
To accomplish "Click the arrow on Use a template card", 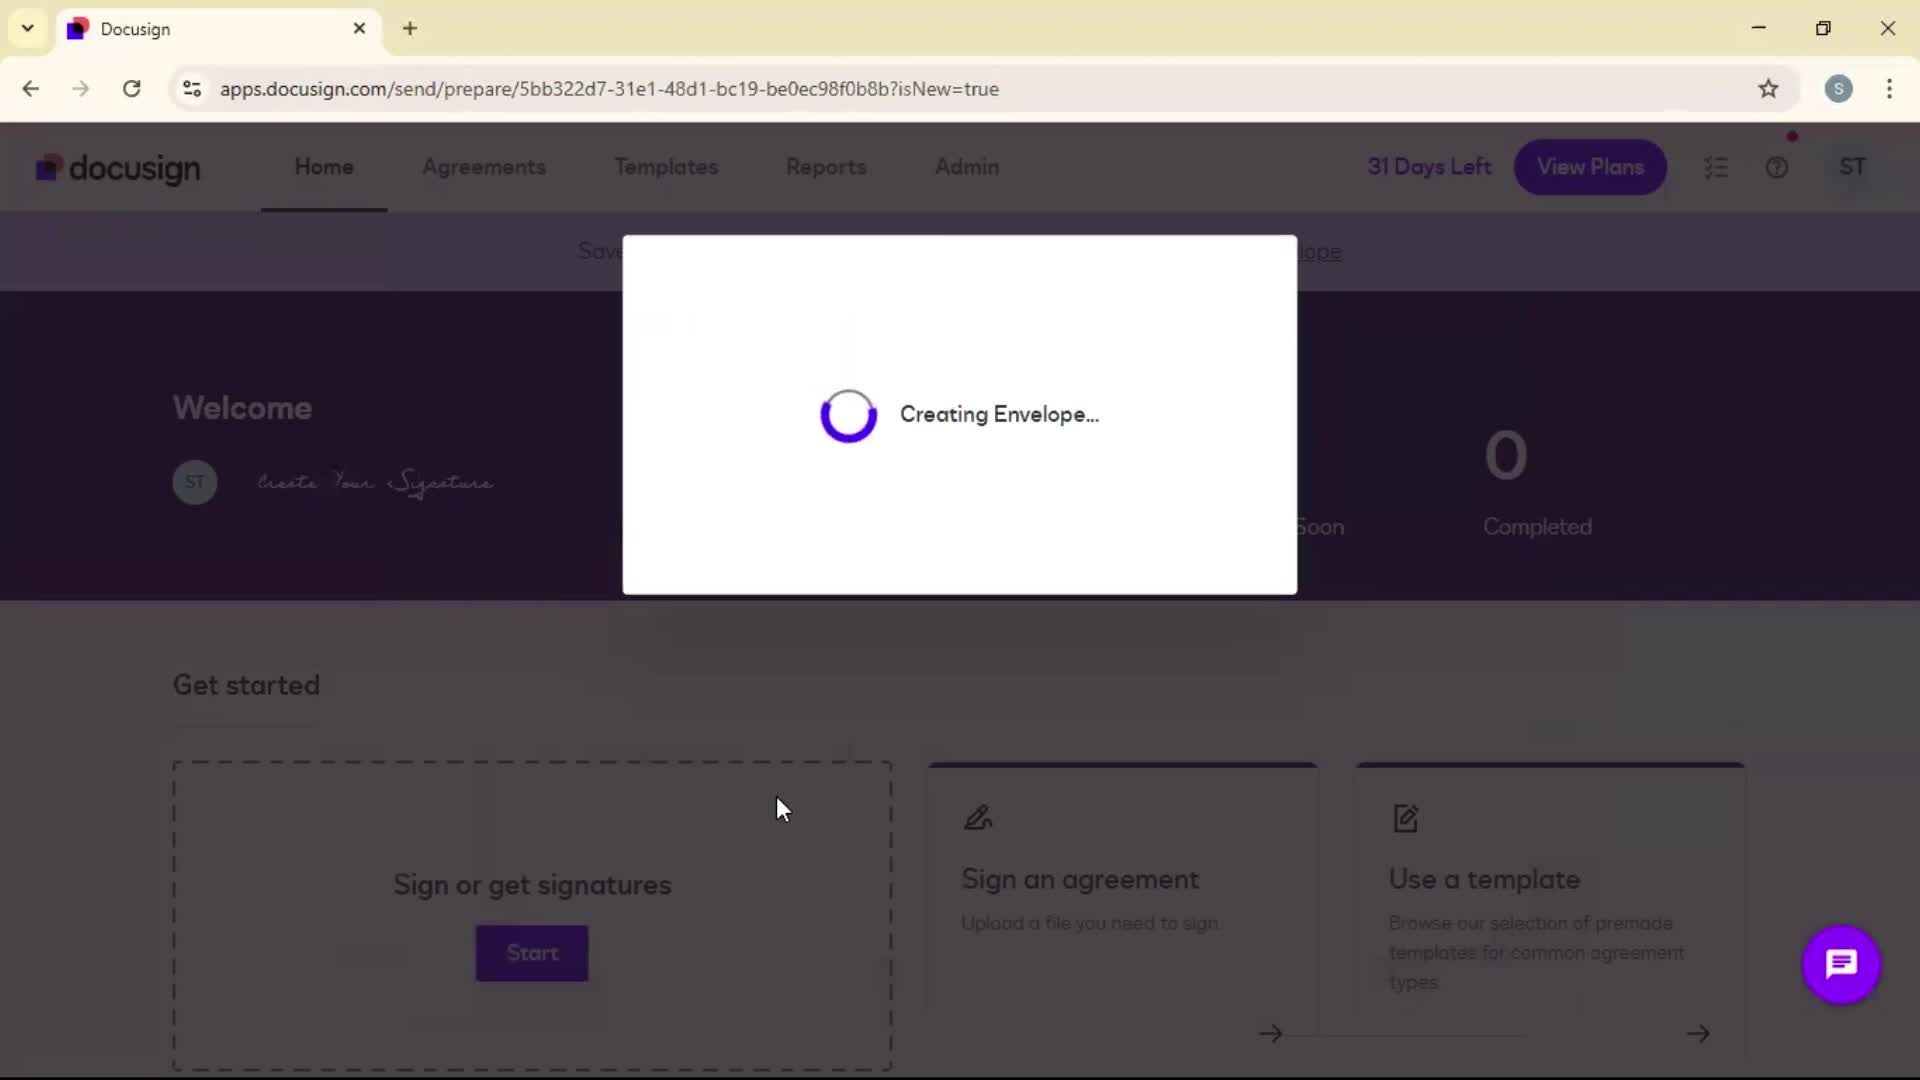I will coord(1698,1033).
